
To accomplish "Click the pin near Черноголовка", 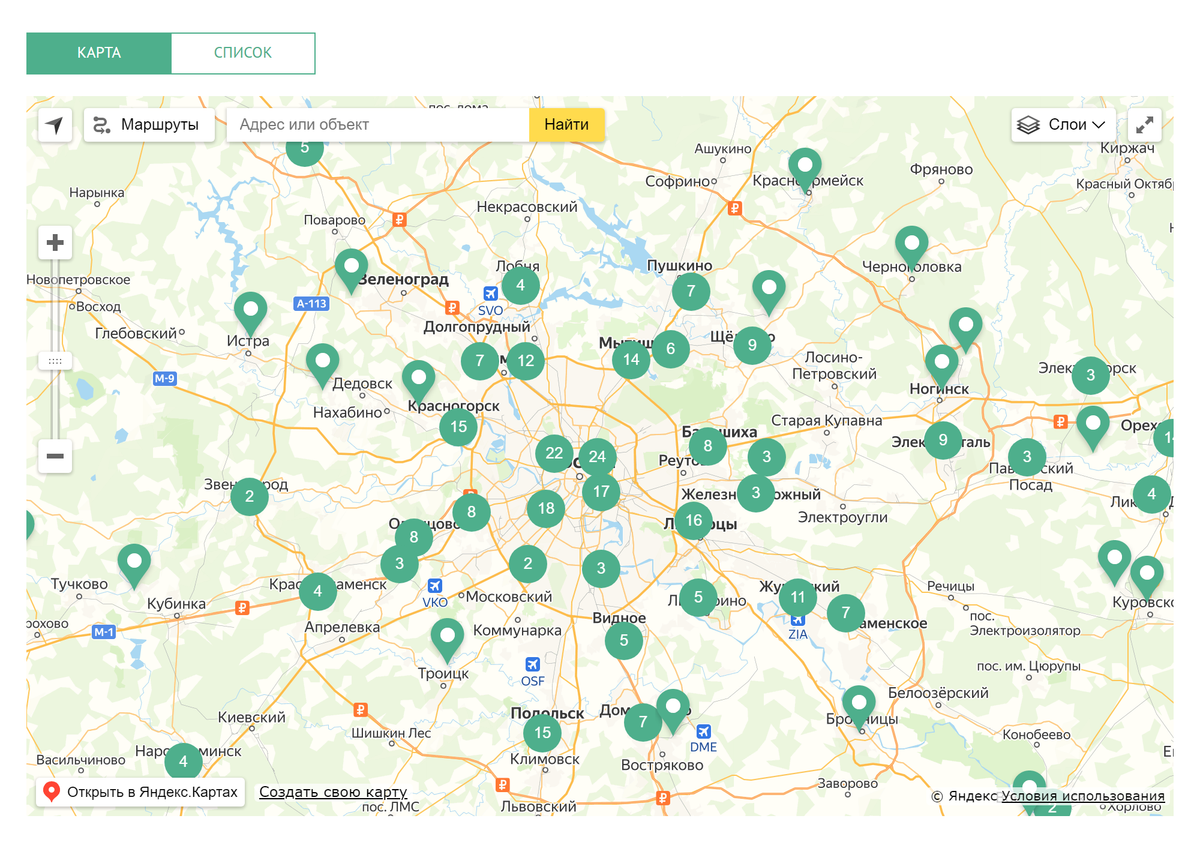I will point(911,243).
